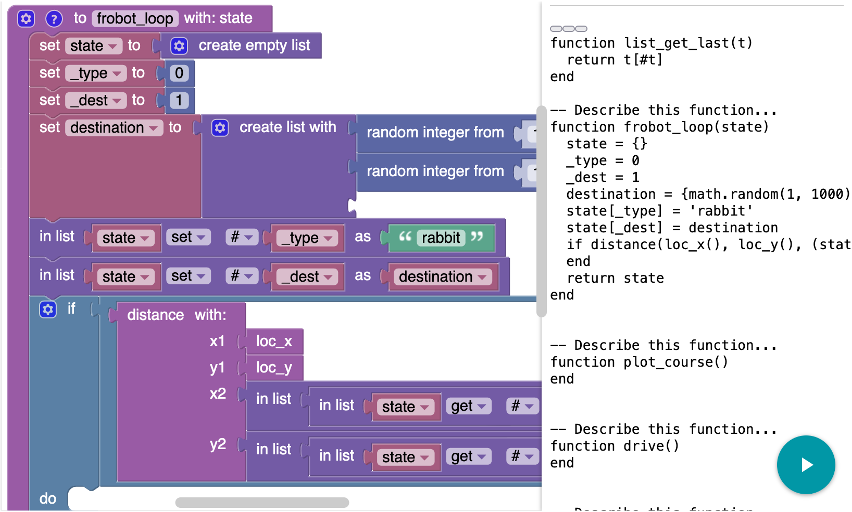Open the # index dropdown in _dest list row

tap(243, 276)
